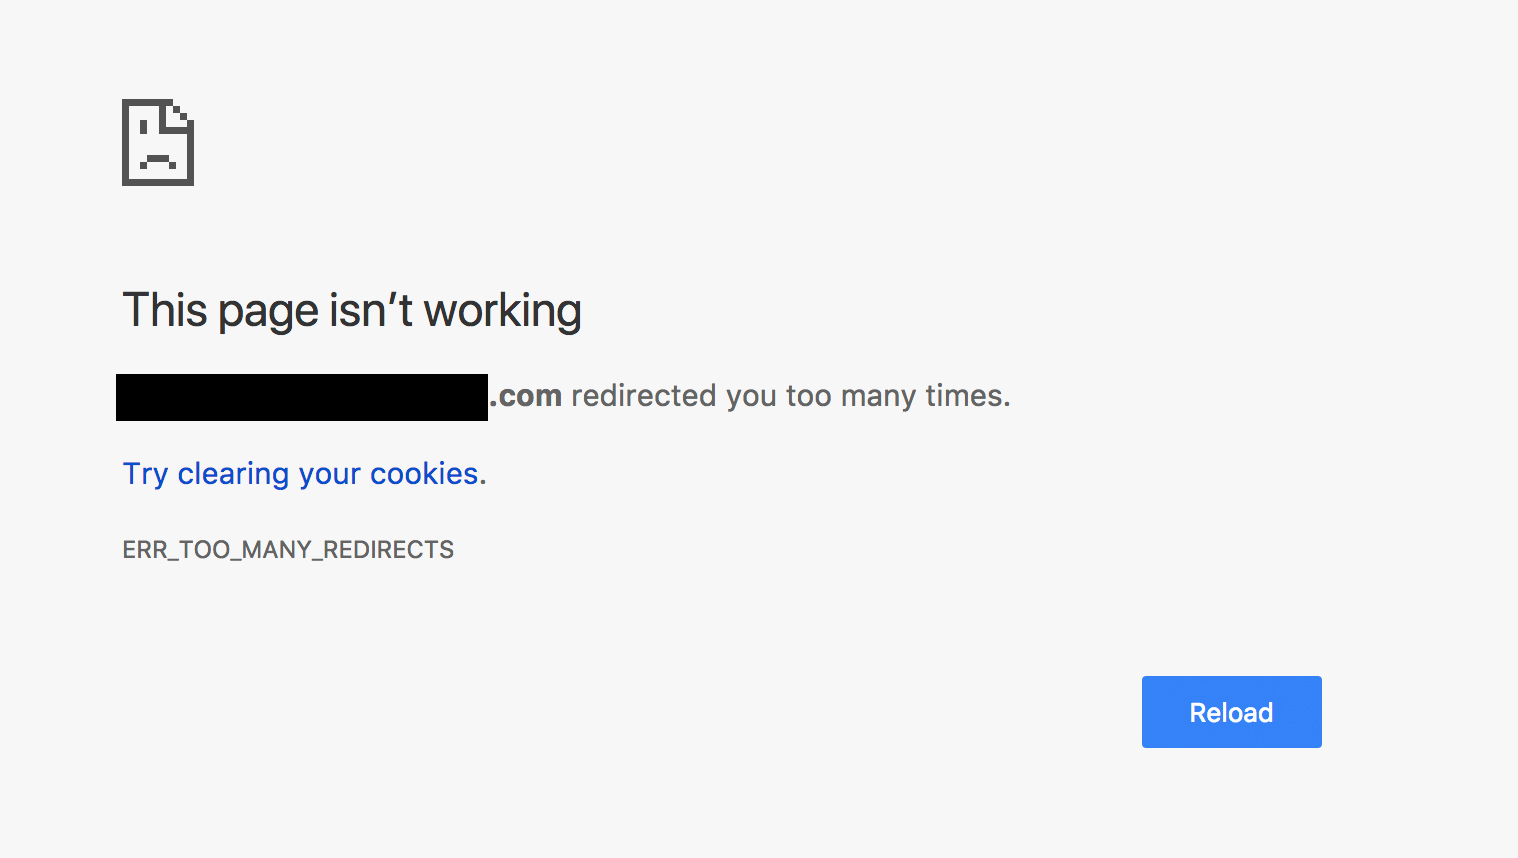
Task: Click the word 'cookies' in the link
Action: (x=424, y=473)
